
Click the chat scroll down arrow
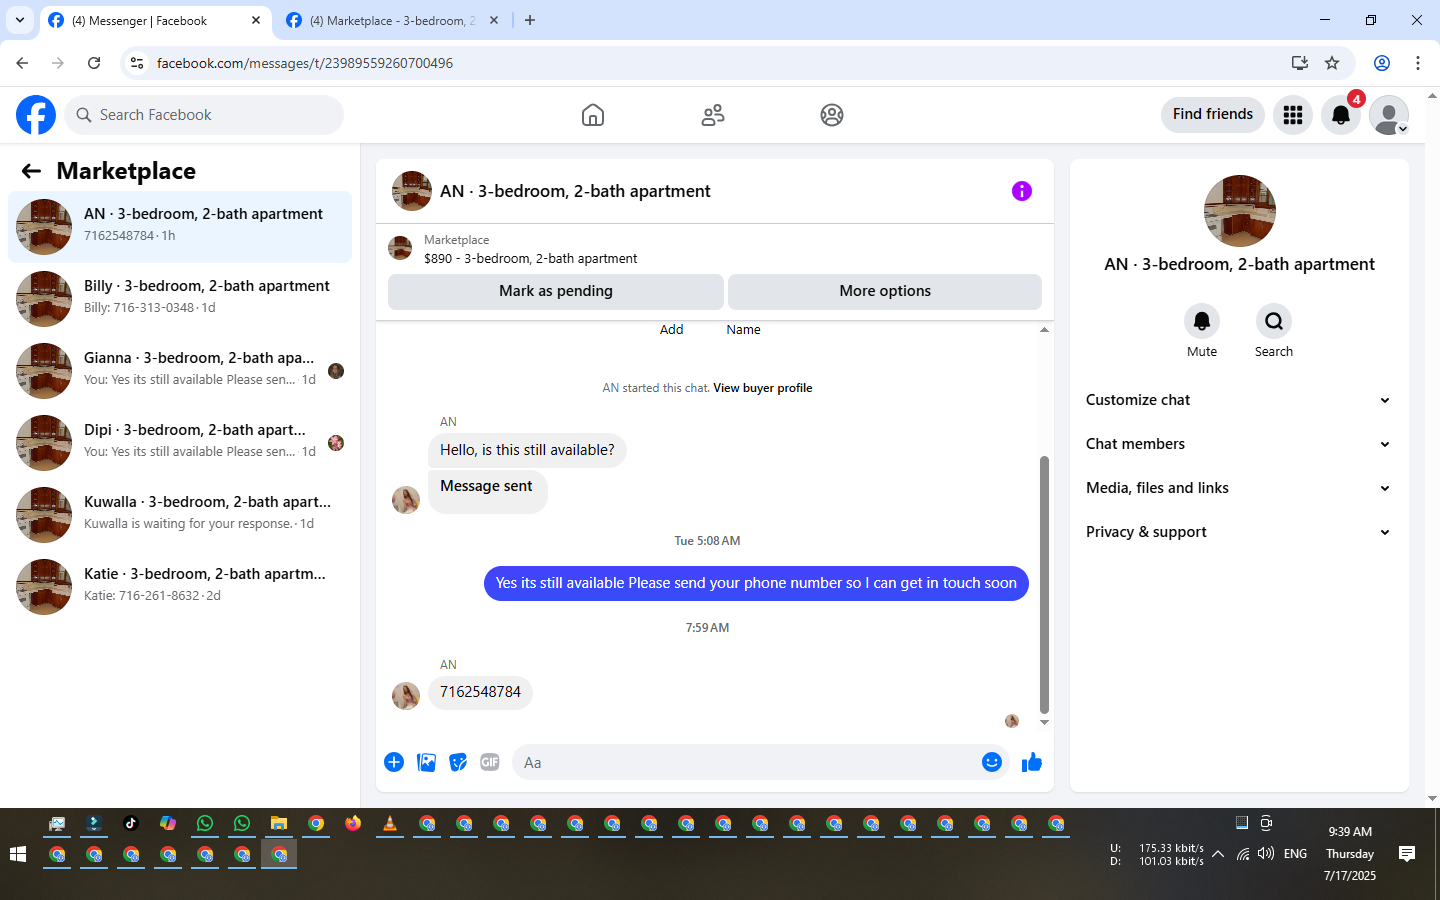(x=1044, y=722)
